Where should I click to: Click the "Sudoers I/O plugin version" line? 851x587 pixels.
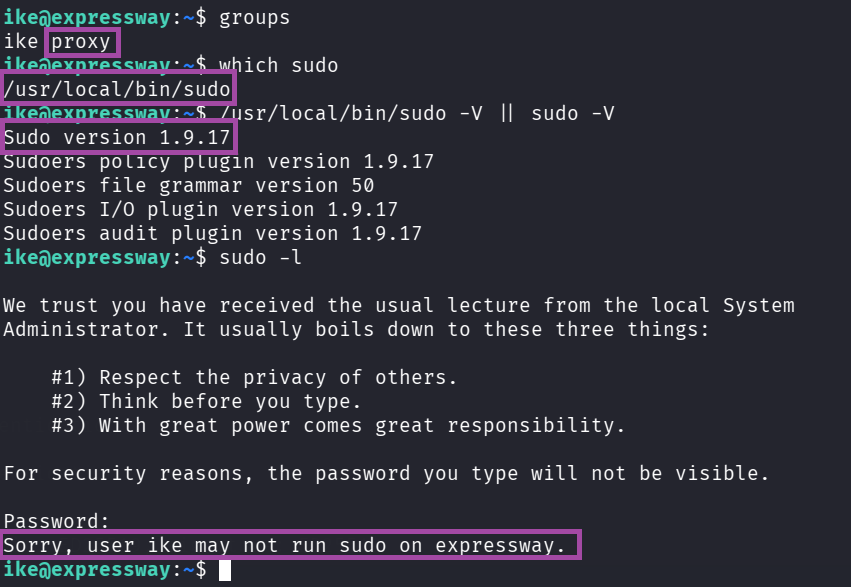click(x=200, y=209)
